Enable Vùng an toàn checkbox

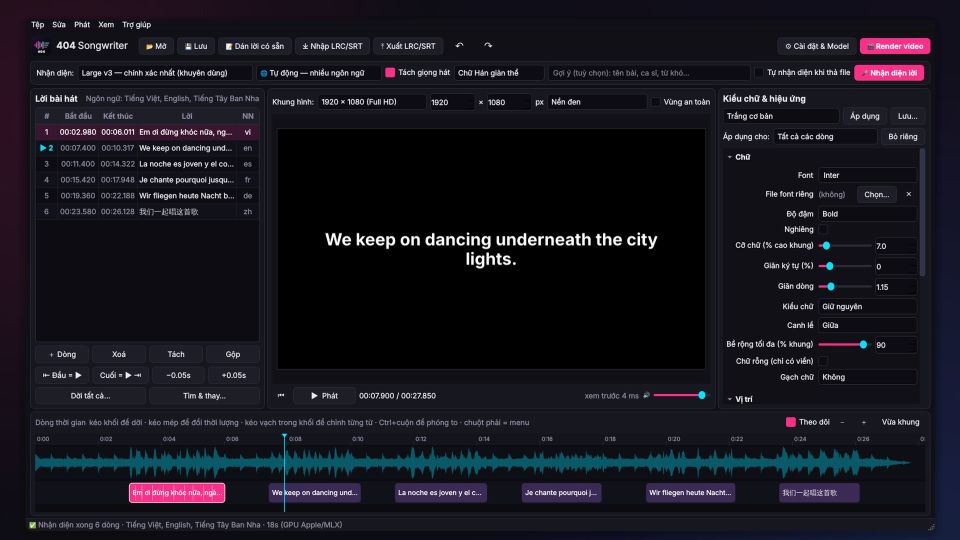pyautogui.click(x=656, y=102)
